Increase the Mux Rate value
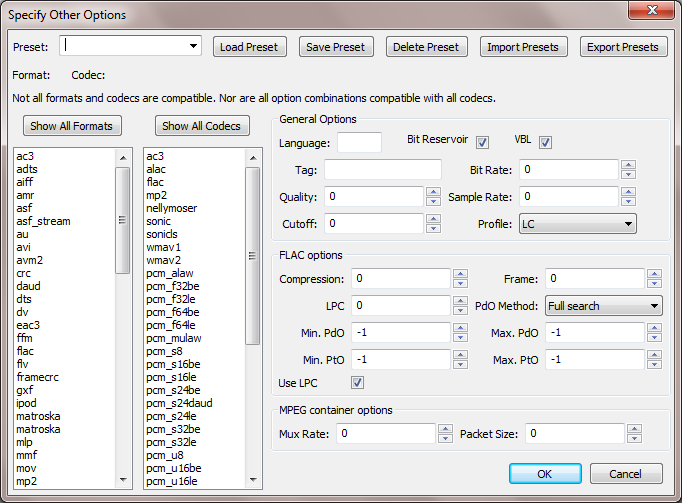The width and height of the screenshot is (682, 503). click(444, 429)
